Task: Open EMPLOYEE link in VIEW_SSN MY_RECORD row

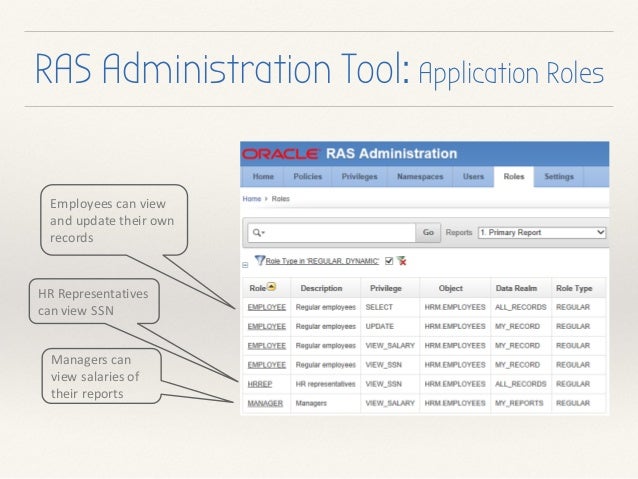Action: click(267, 365)
